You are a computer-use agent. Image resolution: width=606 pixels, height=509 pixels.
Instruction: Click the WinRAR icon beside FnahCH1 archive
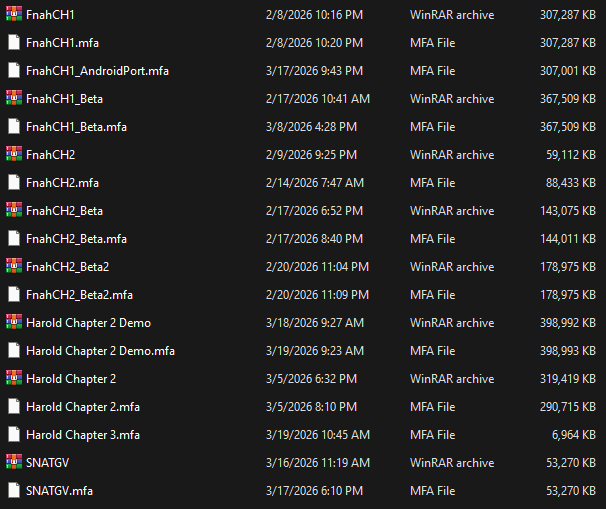[x=13, y=15]
